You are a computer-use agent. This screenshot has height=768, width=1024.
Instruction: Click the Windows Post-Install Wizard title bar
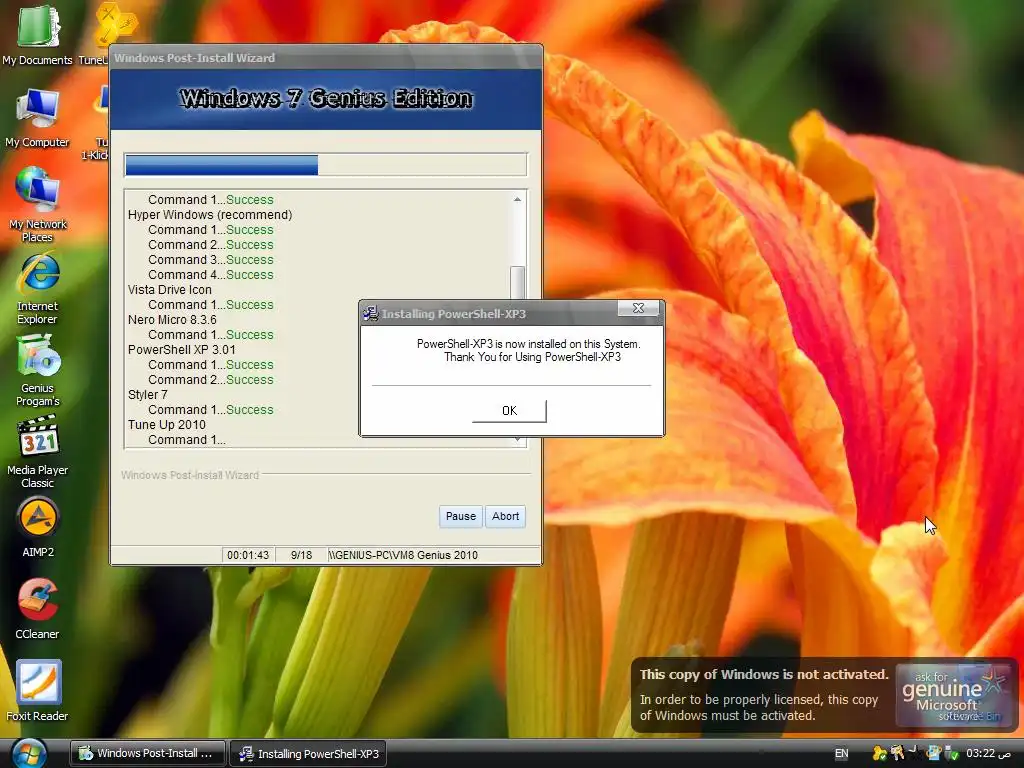[x=325, y=57]
